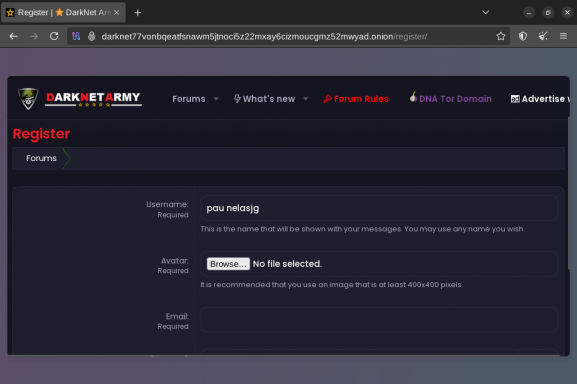Viewport: 577px width, 384px height.
Task: Click the address bar URL
Action: (x=264, y=36)
